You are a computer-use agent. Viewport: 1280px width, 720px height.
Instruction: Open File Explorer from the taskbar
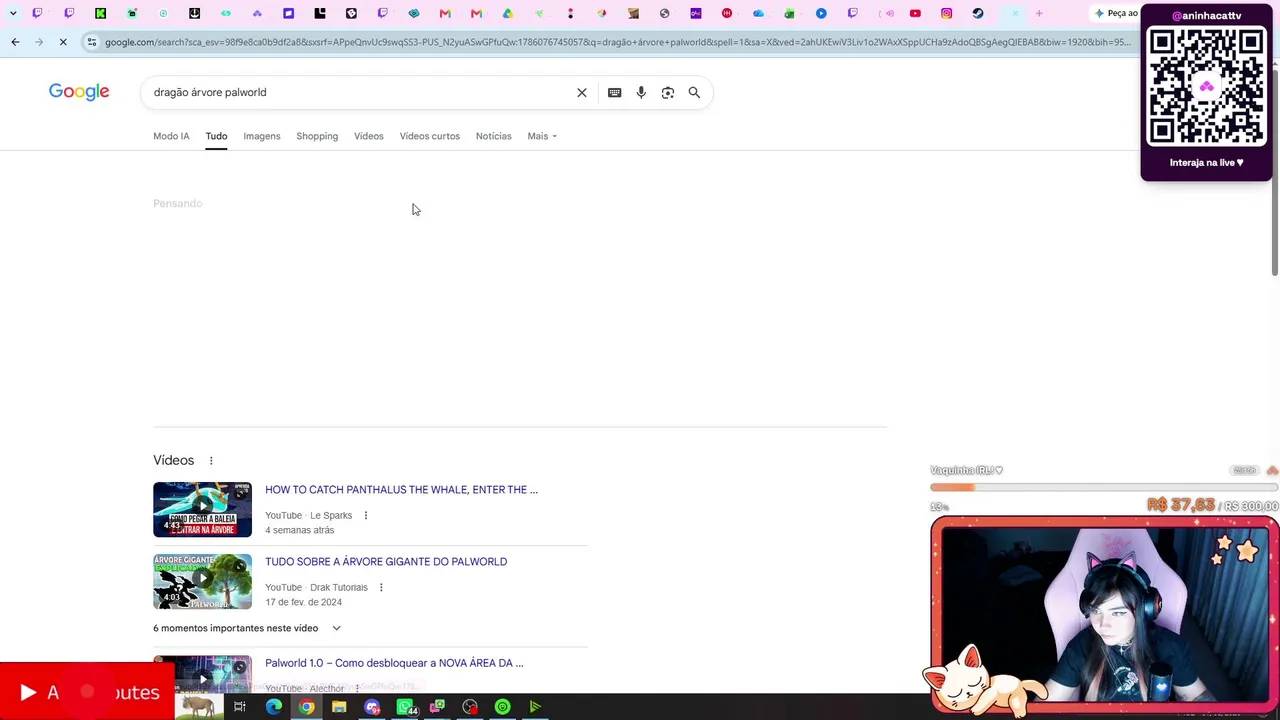click(339, 707)
